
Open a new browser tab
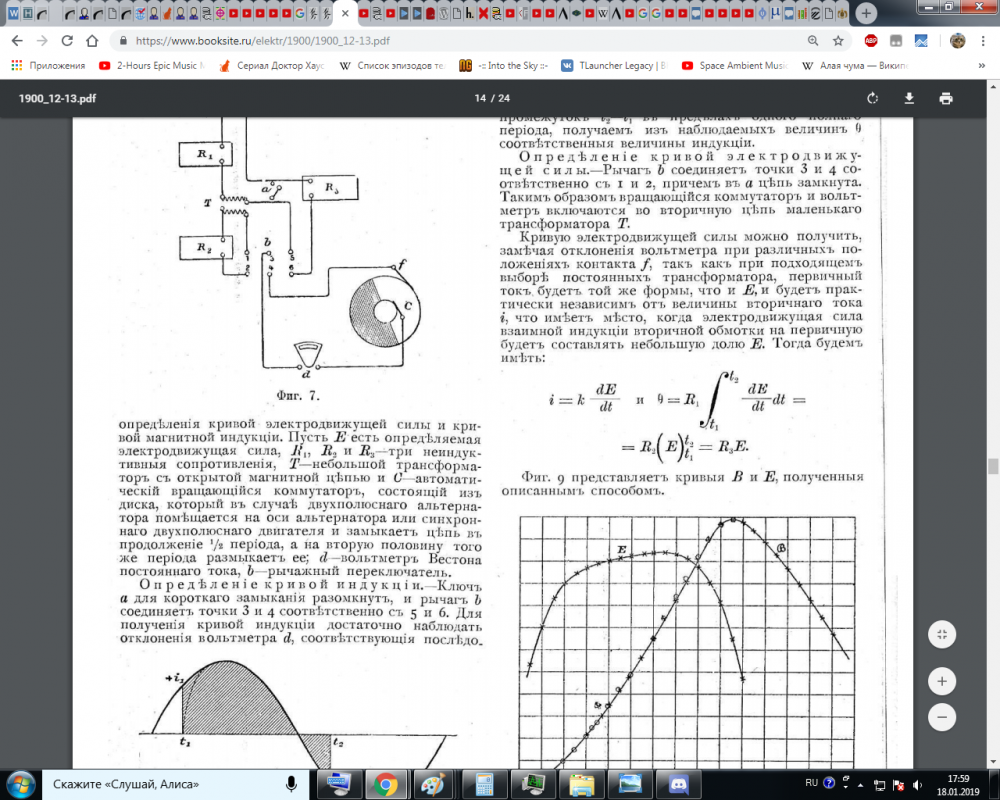(x=866, y=13)
